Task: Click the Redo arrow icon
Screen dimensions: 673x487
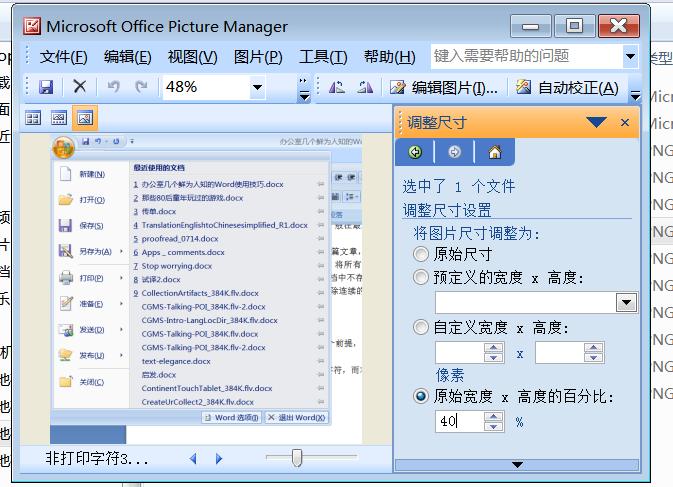Action: click(141, 87)
